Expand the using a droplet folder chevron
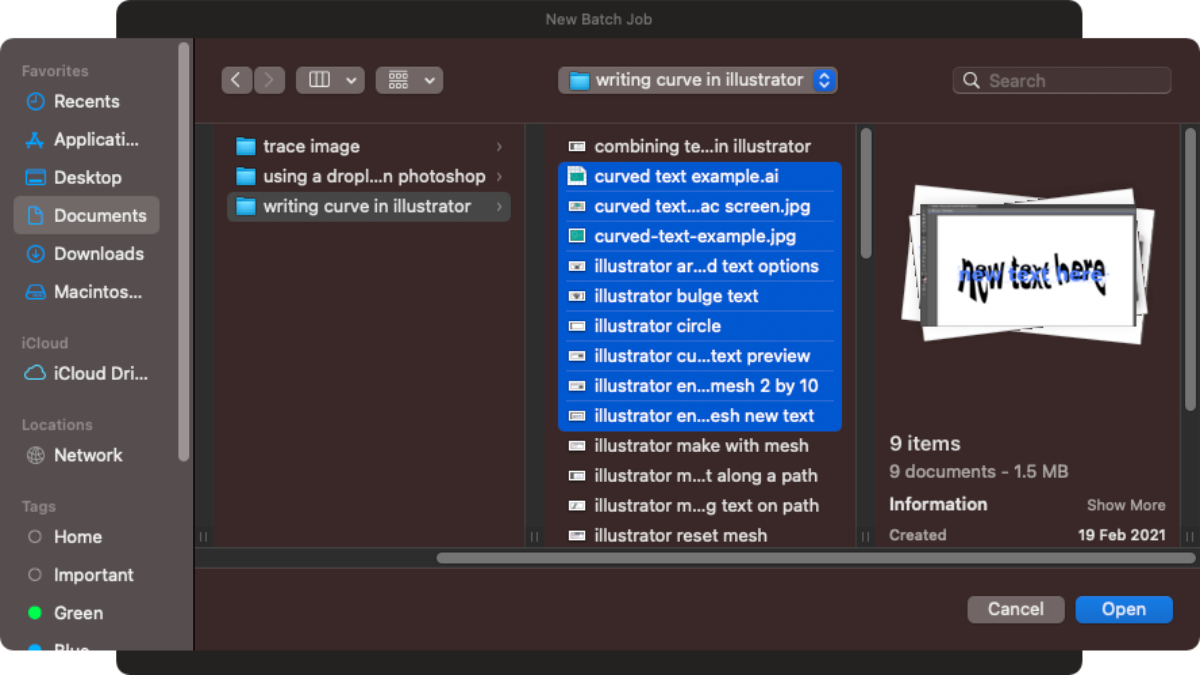Image resolution: width=1200 pixels, height=675 pixels. tap(499, 176)
